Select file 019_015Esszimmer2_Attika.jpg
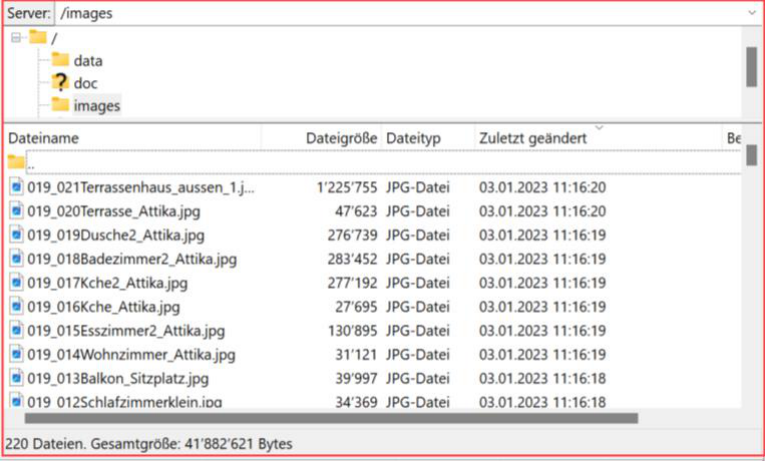The width and height of the screenshot is (765, 461). tap(126, 331)
